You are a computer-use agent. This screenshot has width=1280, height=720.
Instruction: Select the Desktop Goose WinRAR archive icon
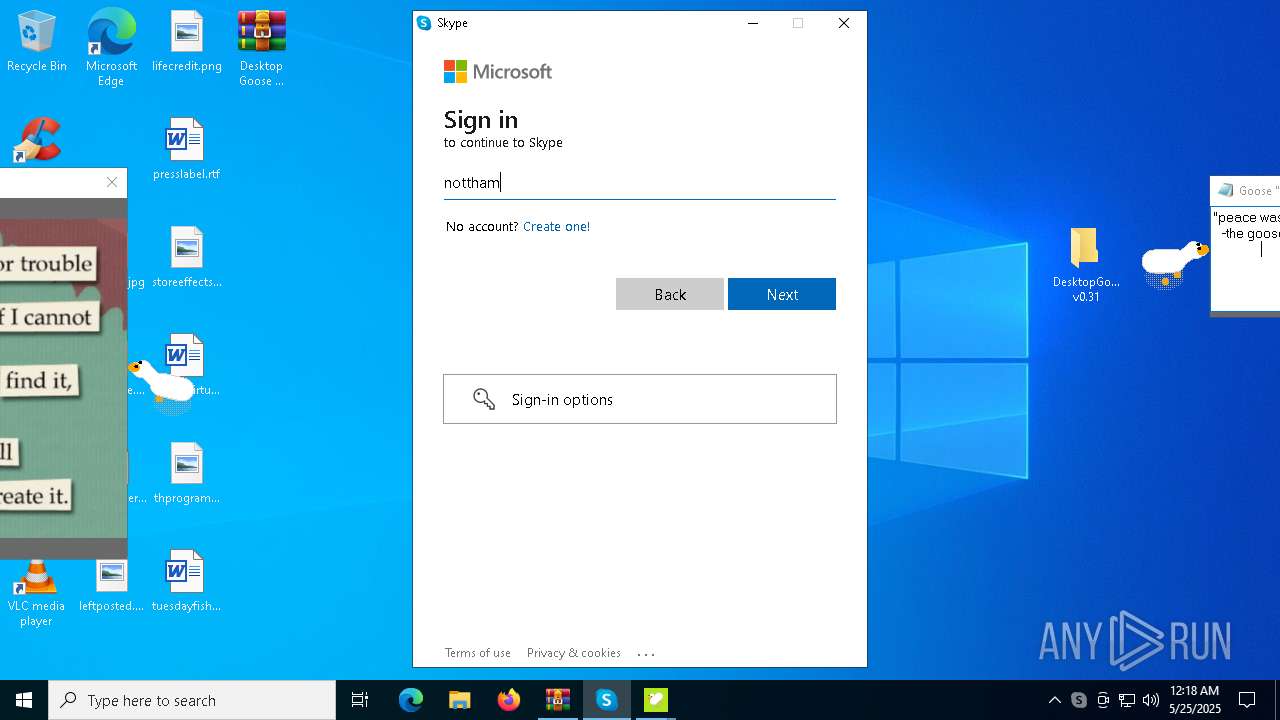261,47
